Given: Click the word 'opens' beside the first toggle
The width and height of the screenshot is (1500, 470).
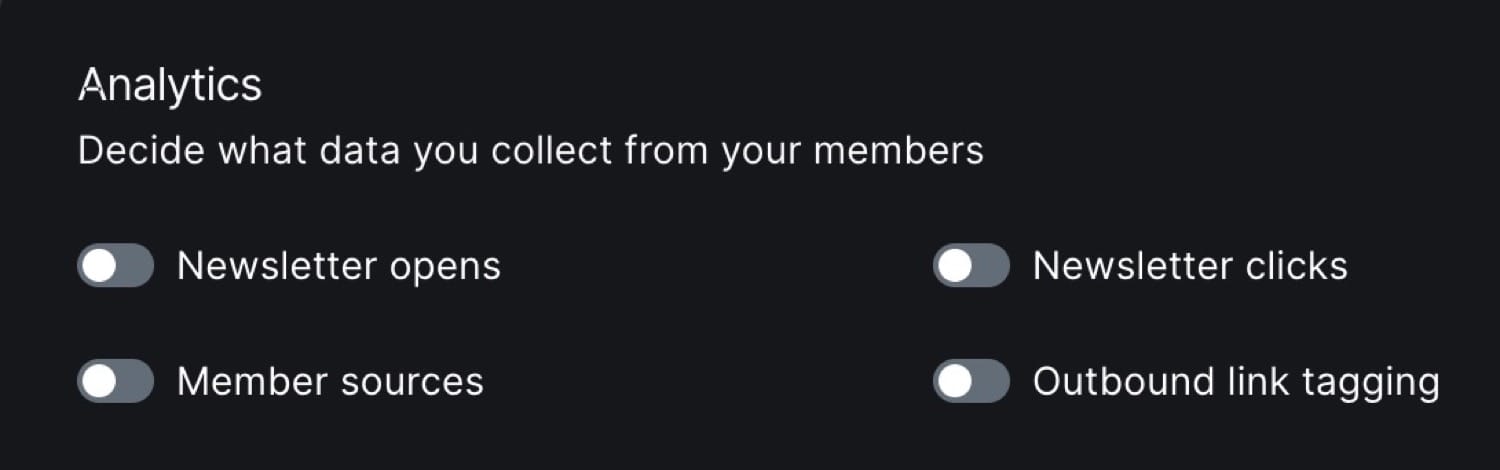Looking at the screenshot, I should pyautogui.click(x=445, y=266).
